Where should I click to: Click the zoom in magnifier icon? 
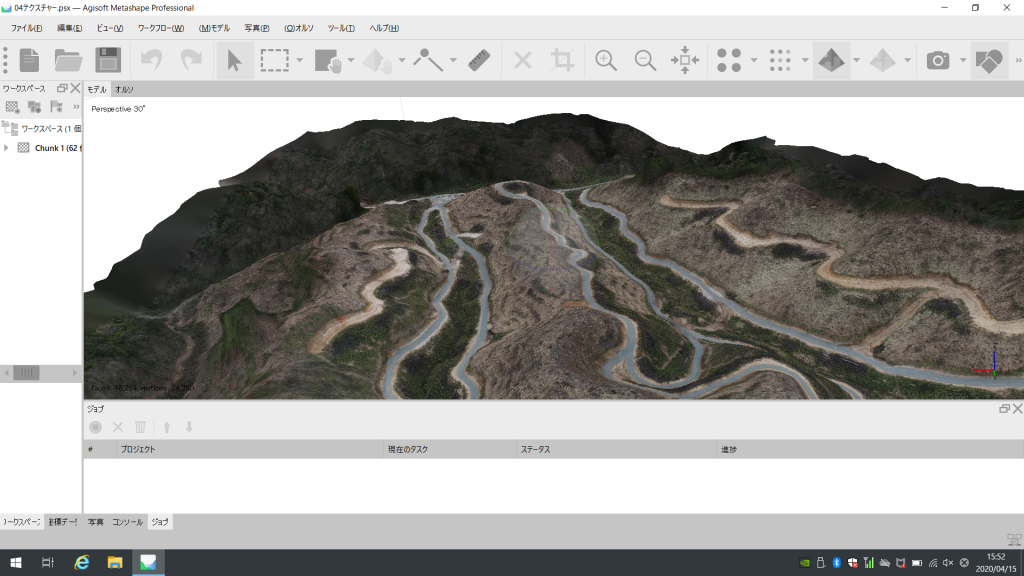(605, 61)
